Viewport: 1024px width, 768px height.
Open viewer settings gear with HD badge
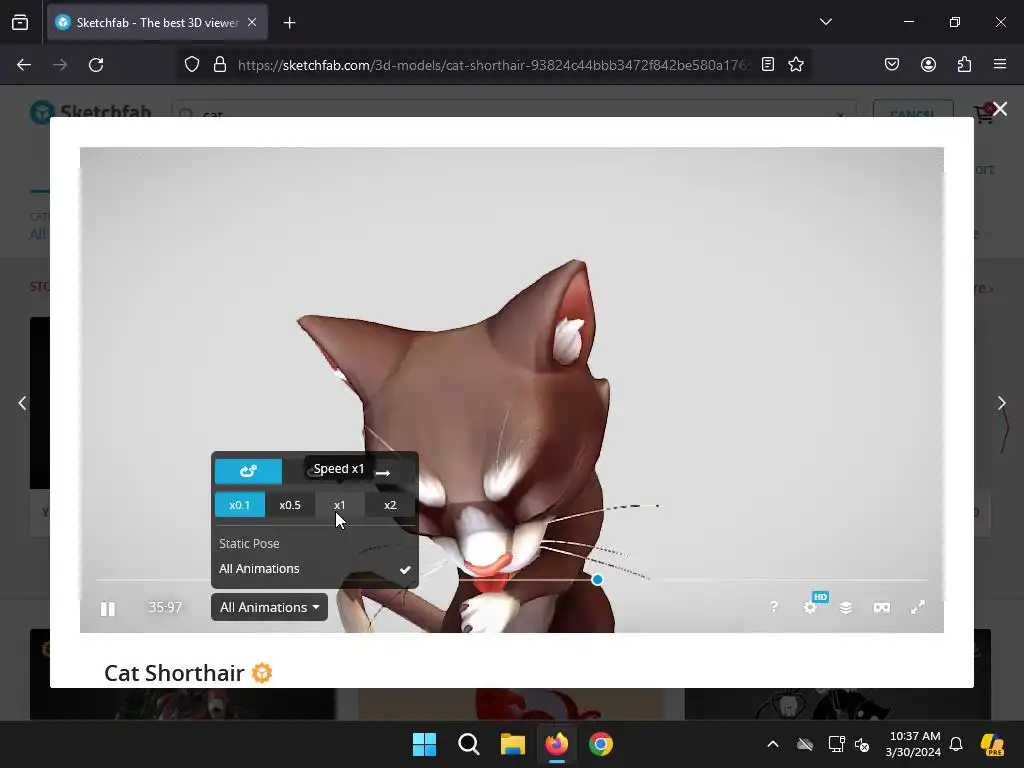[x=810, y=607]
